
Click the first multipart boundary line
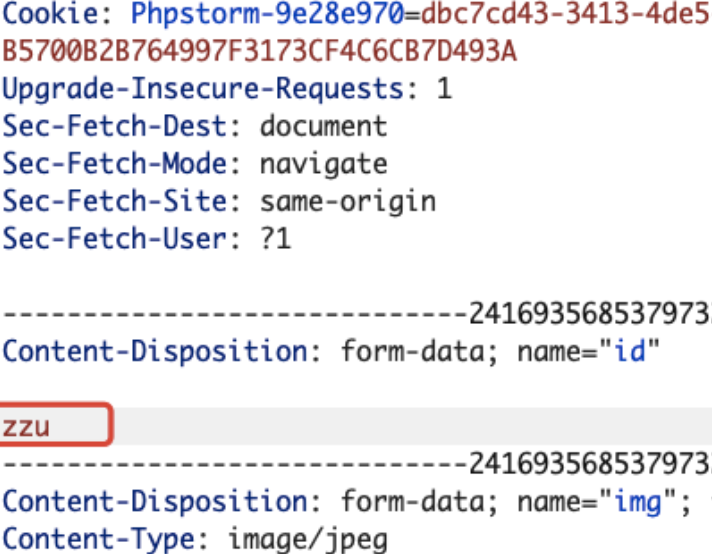tap(355, 315)
